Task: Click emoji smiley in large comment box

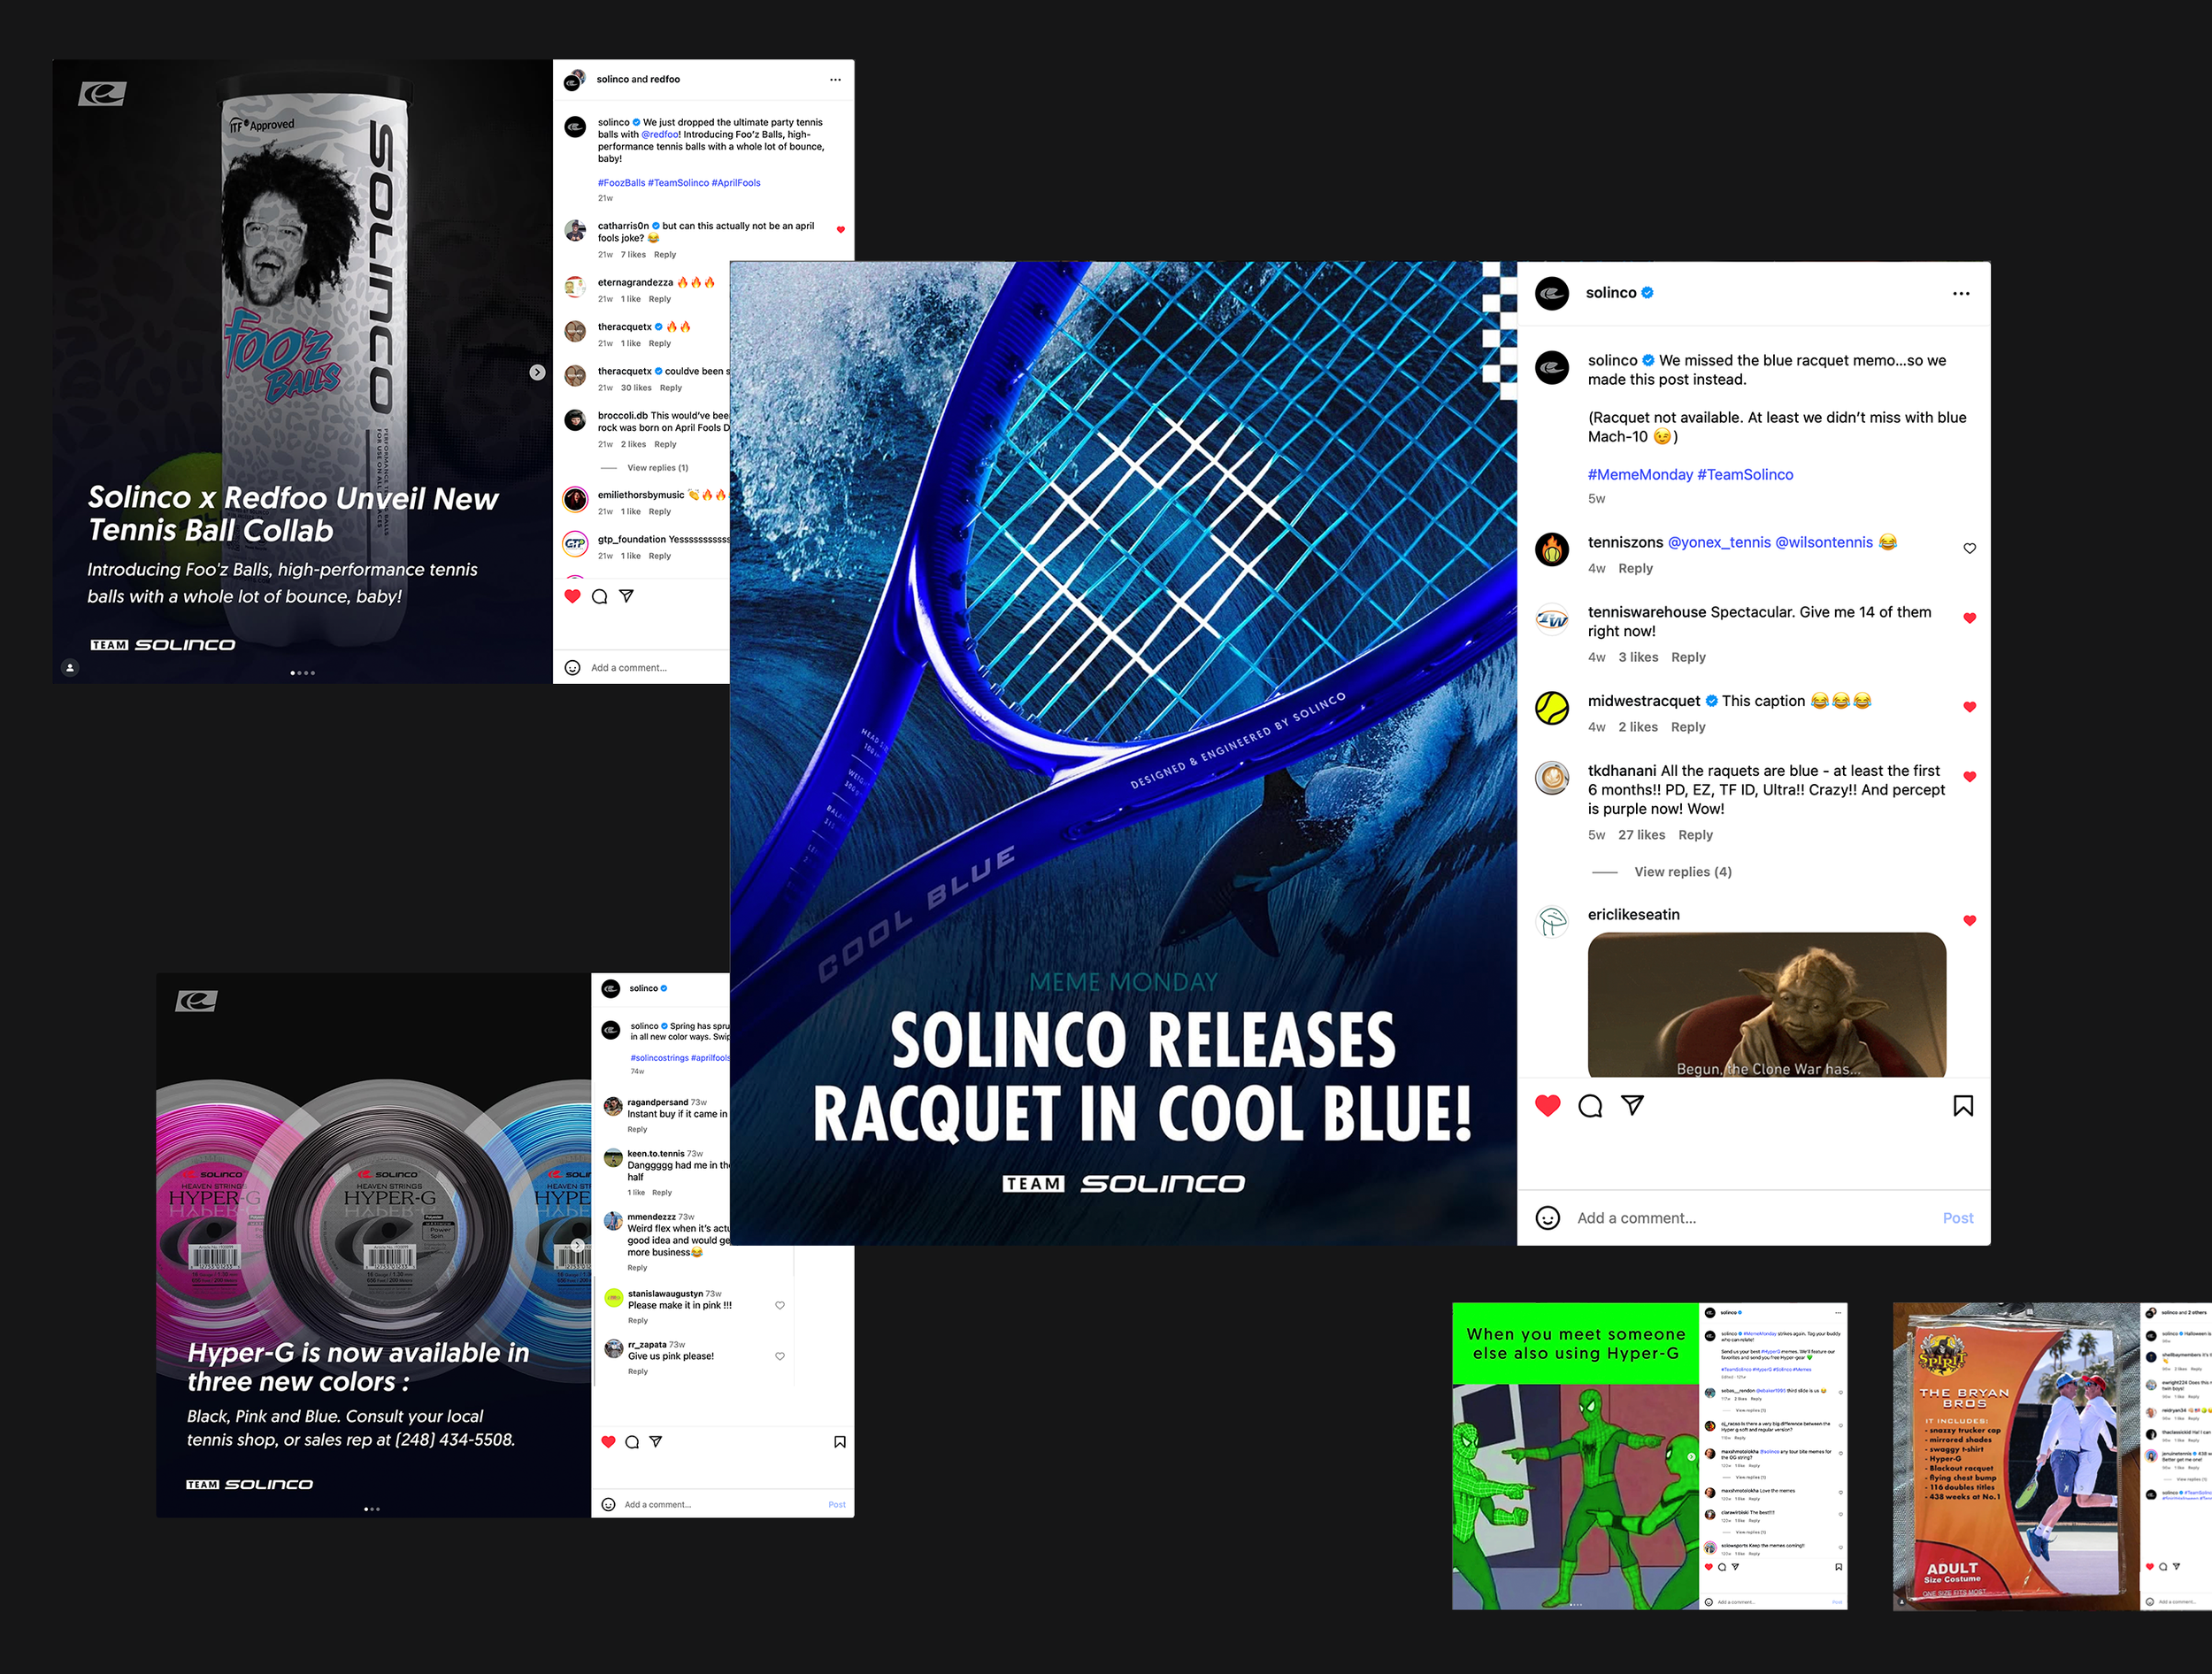Action: pyautogui.click(x=1547, y=1218)
